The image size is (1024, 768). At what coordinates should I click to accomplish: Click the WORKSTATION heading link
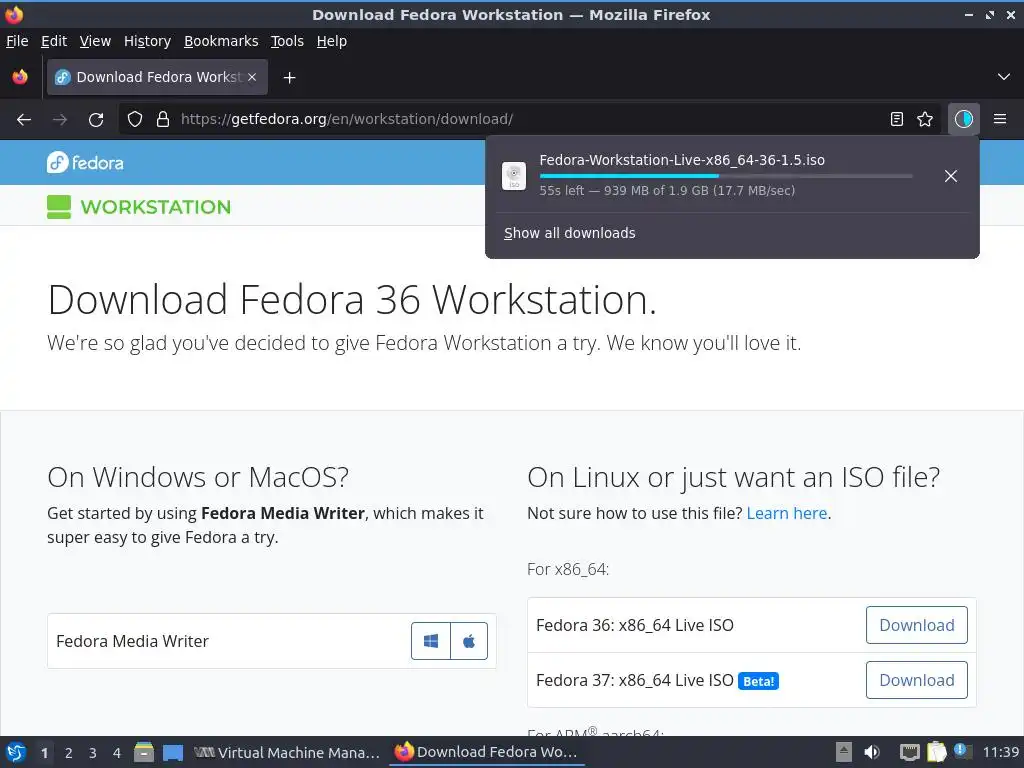tap(155, 207)
